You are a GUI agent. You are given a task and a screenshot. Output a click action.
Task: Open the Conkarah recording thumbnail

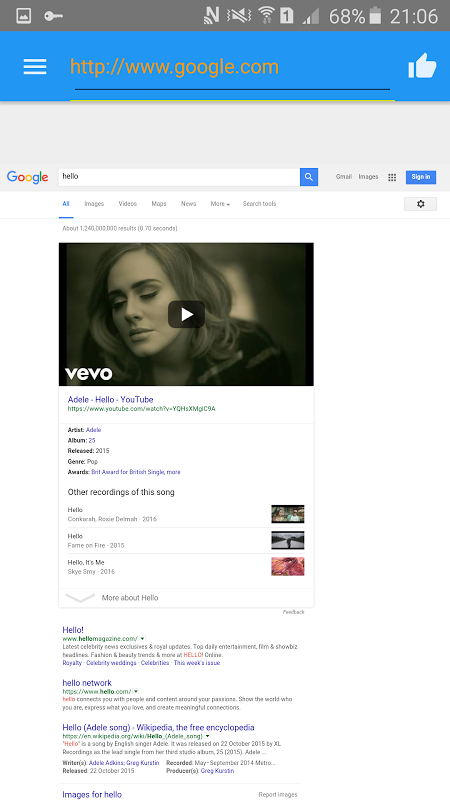click(x=288, y=514)
